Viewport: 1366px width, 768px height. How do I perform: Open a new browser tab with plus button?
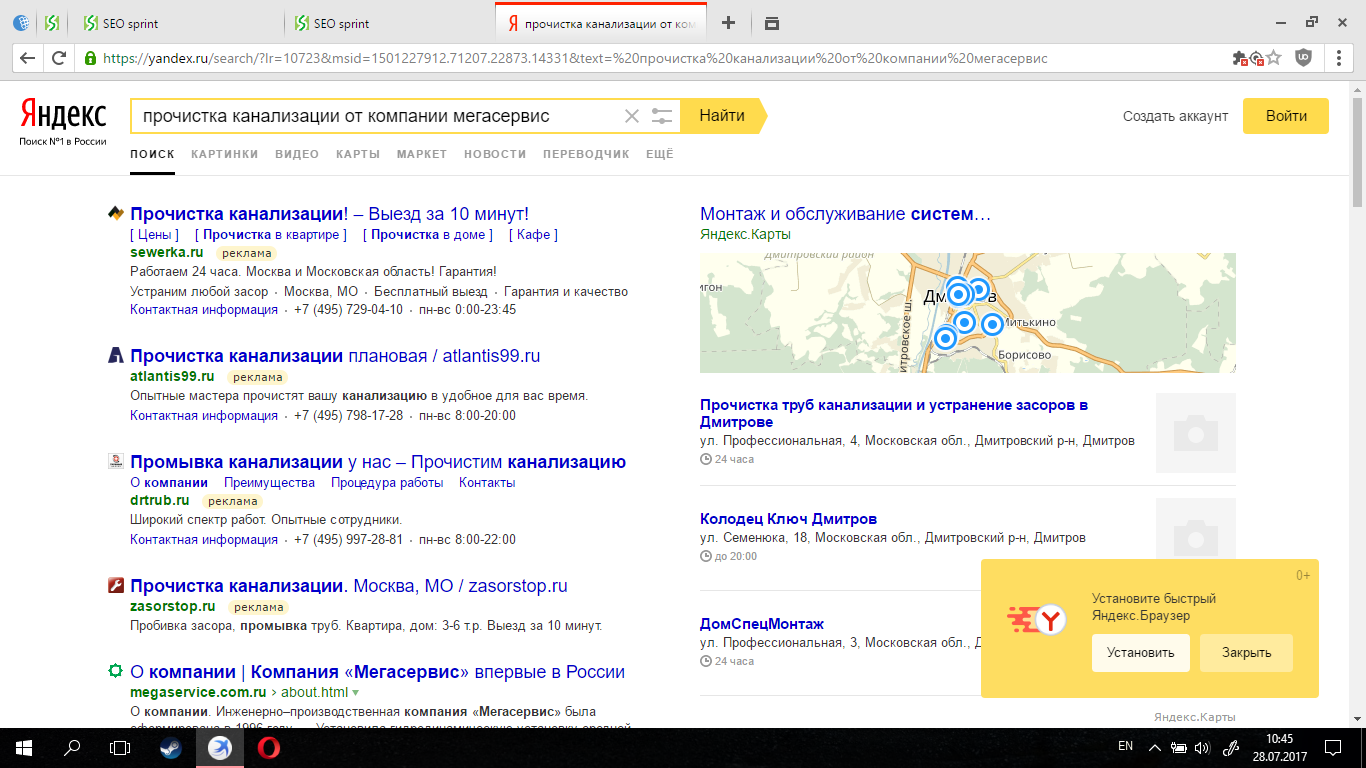(x=728, y=23)
